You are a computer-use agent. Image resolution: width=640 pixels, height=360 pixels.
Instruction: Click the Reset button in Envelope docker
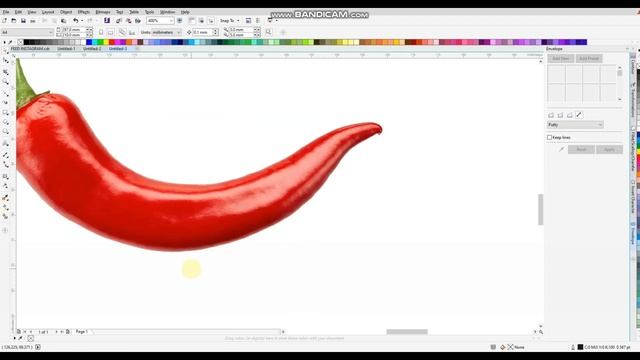click(x=581, y=149)
